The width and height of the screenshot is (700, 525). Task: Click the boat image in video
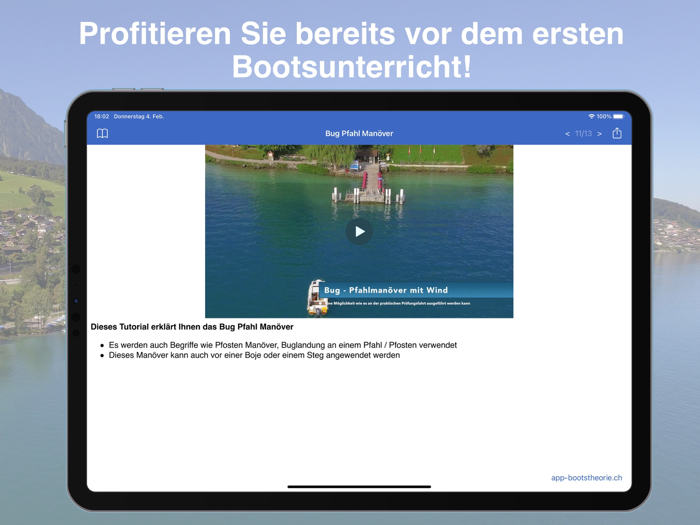tap(317, 297)
